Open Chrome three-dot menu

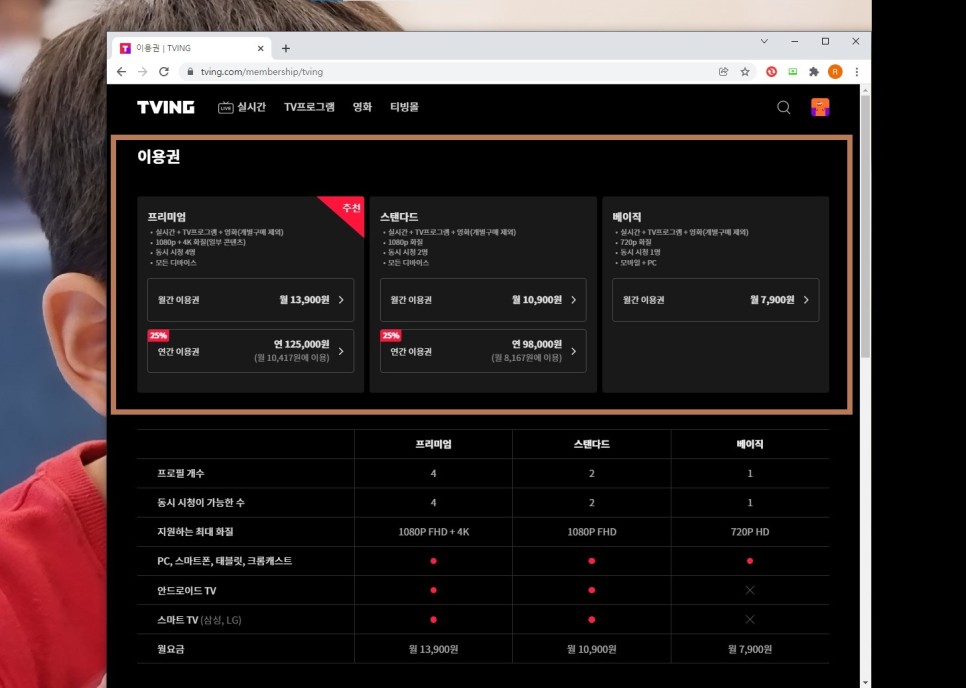(x=856, y=71)
